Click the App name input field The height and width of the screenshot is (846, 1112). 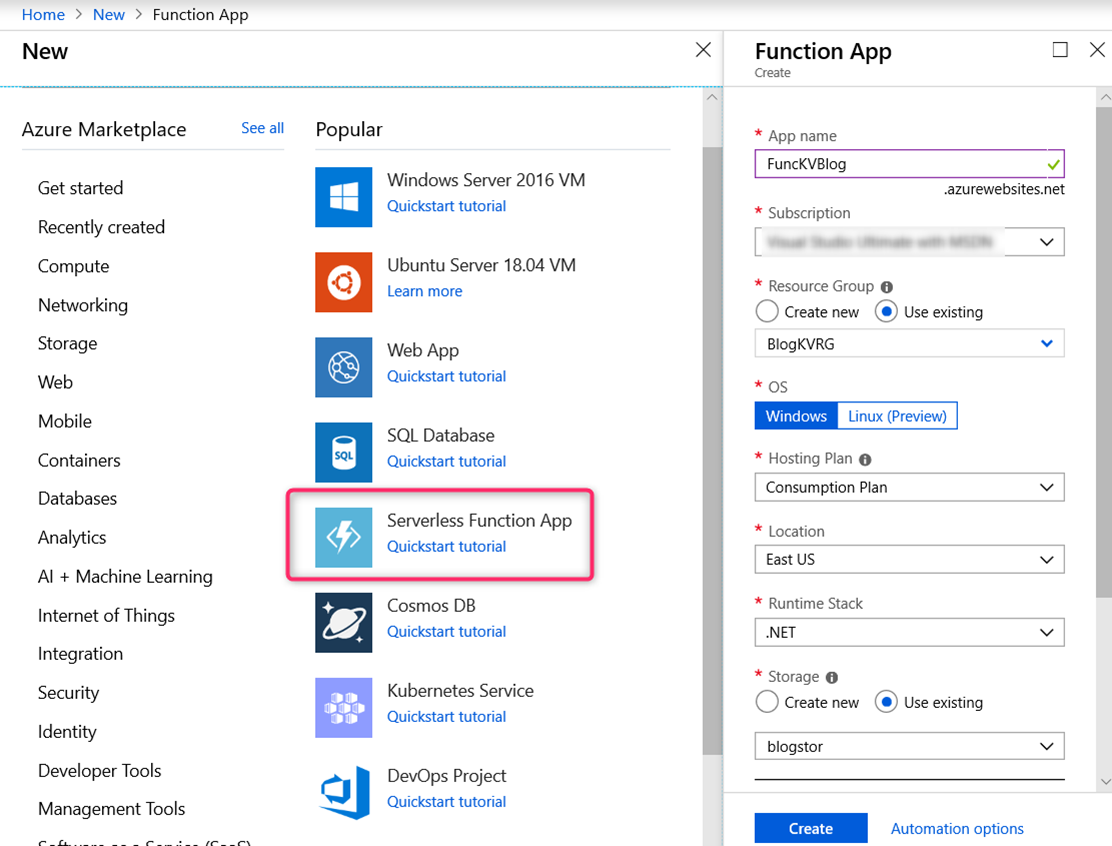point(909,164)
